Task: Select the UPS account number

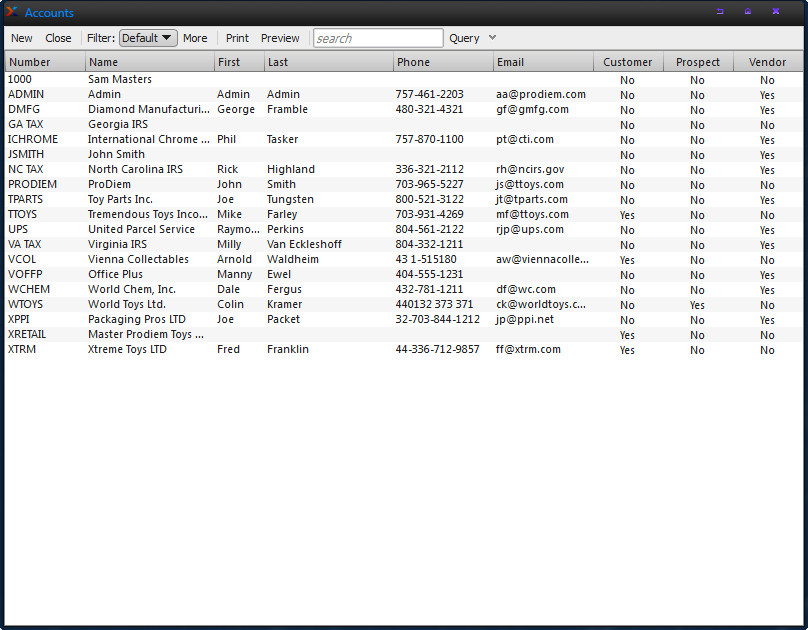Action: click(18, 229)
